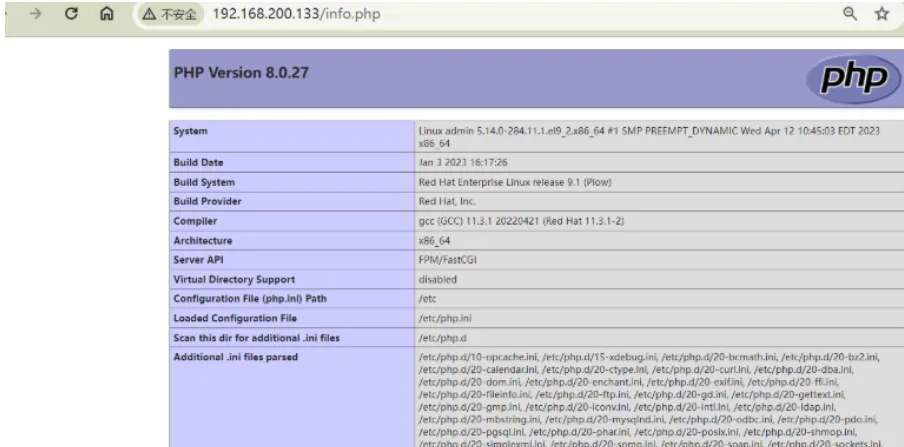Click the Architecture x86_64 value
The width and height of the screenshot is (904, 447).
(x=437, y=240)
